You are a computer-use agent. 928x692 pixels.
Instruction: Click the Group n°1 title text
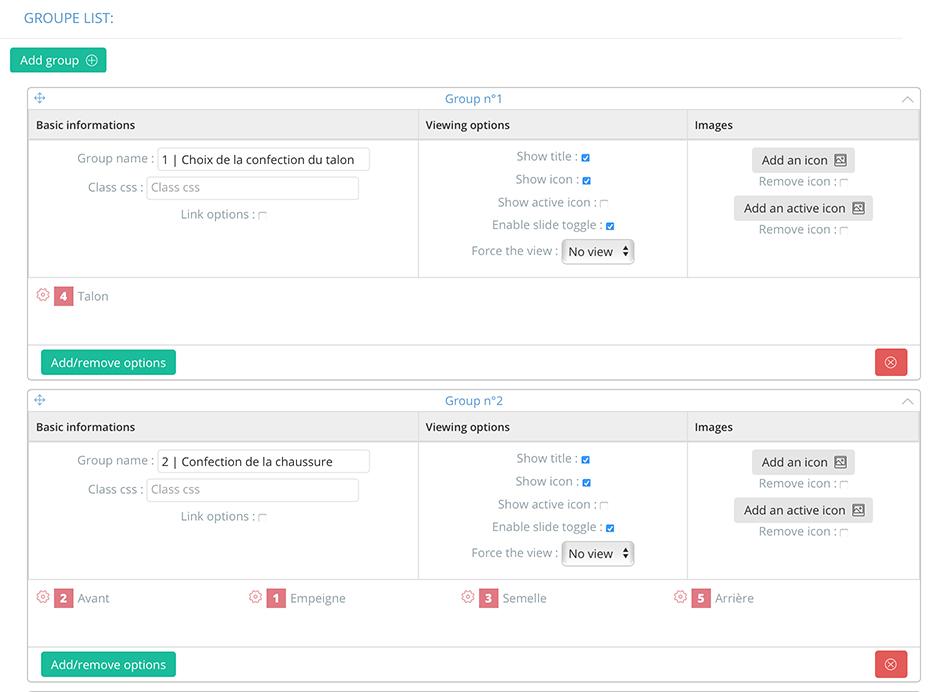point(473,99)
